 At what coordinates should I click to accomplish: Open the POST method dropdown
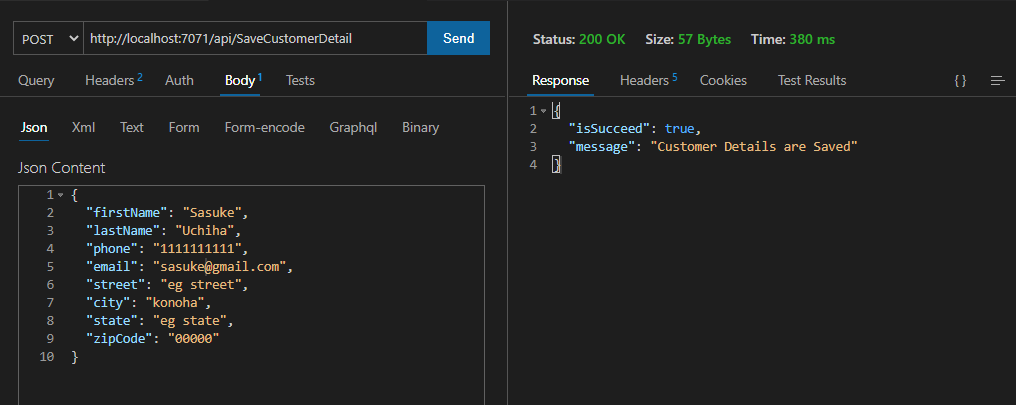pos(48,38)
